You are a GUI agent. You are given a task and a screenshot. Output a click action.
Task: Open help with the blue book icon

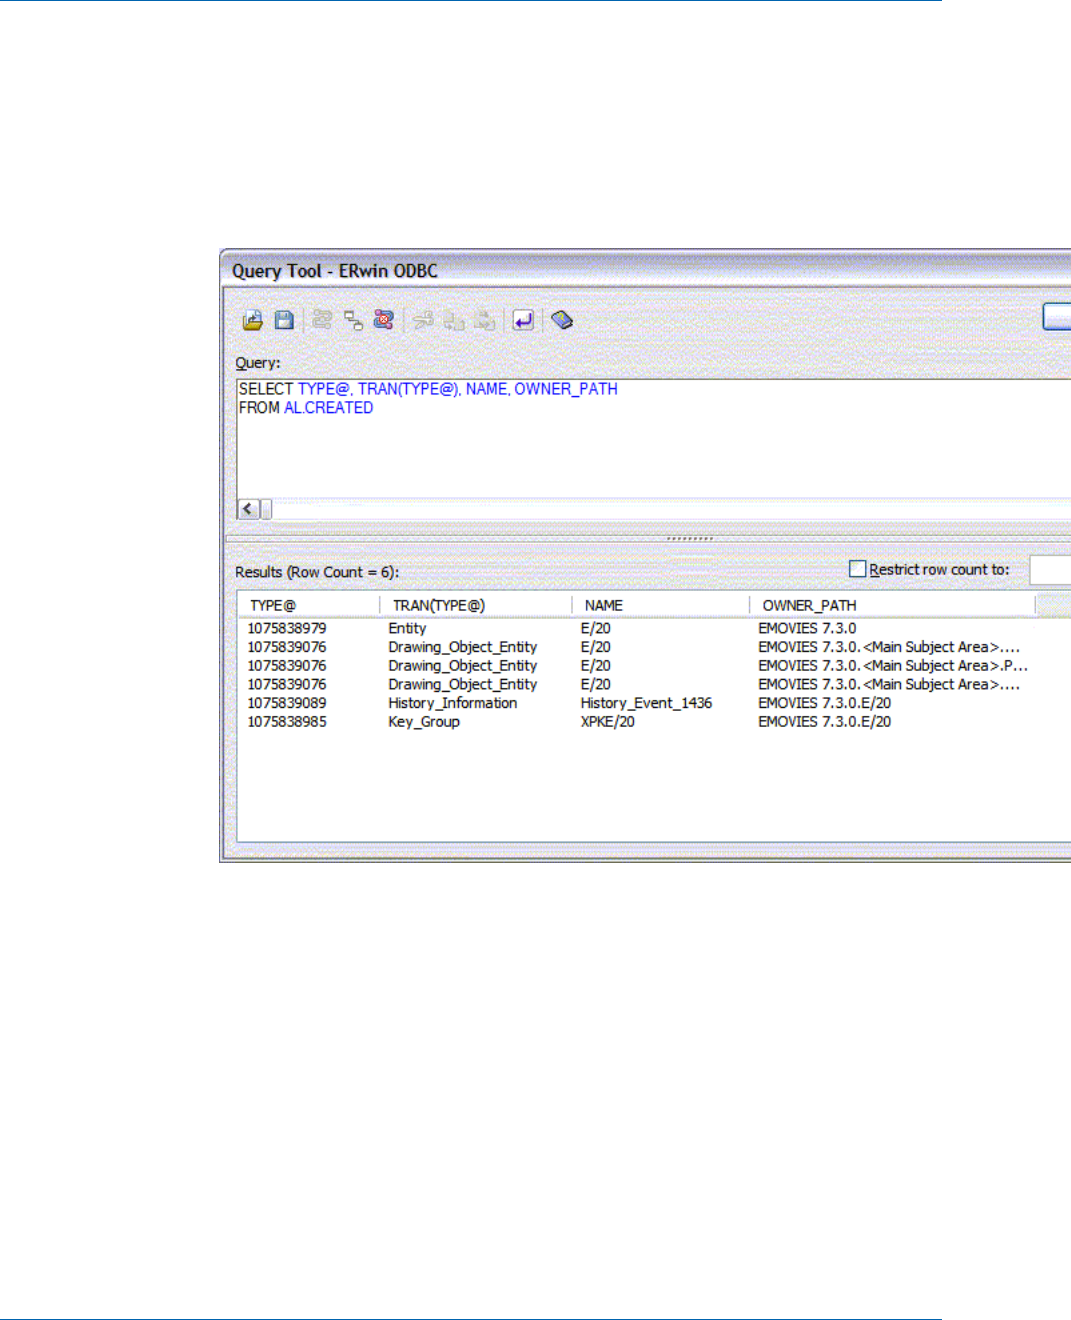click(562, 320)
